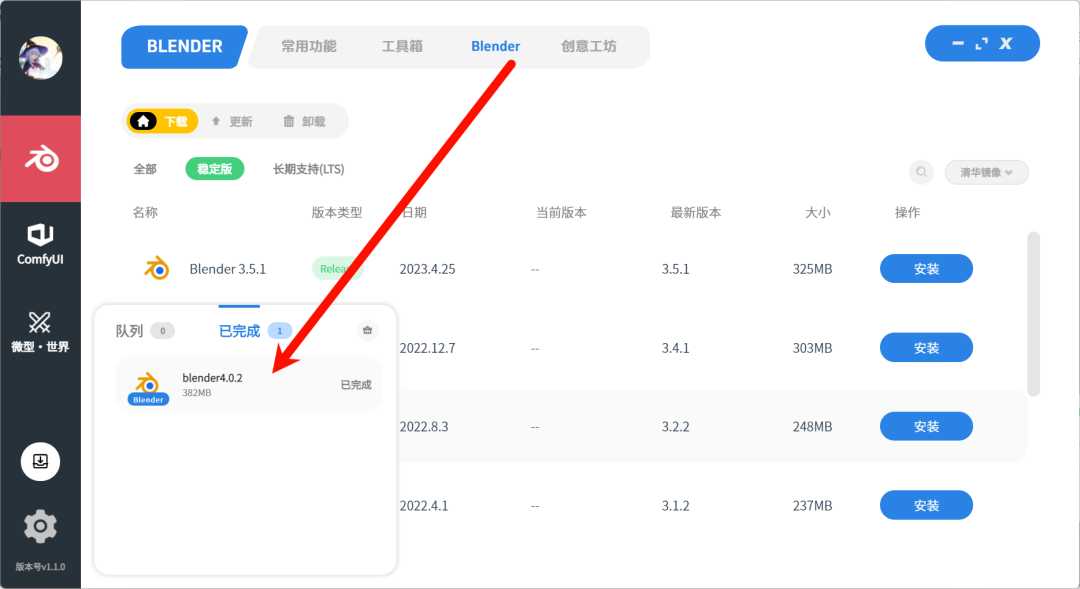Click the Blender 3.5.1 name text
The image size is (1080, 589).
pyautogui.click(x=227, y=269)
